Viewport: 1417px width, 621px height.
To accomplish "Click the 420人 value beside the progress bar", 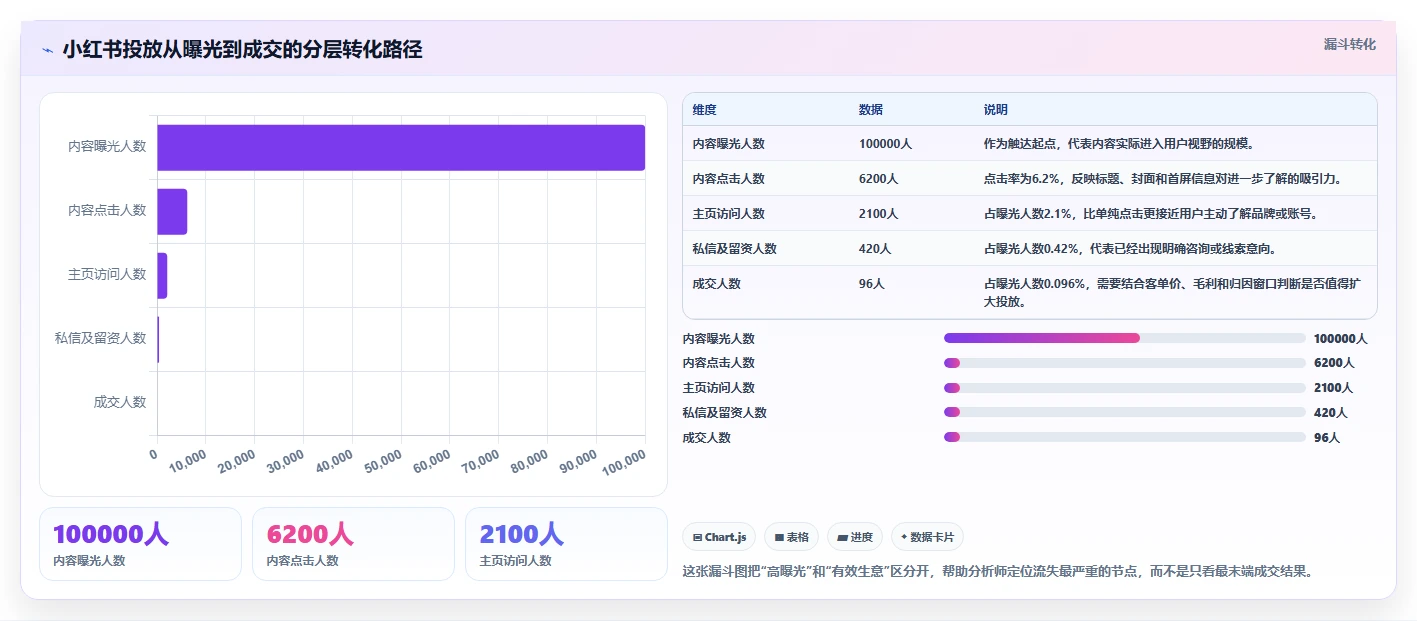I will click(x=1330, y=413).
